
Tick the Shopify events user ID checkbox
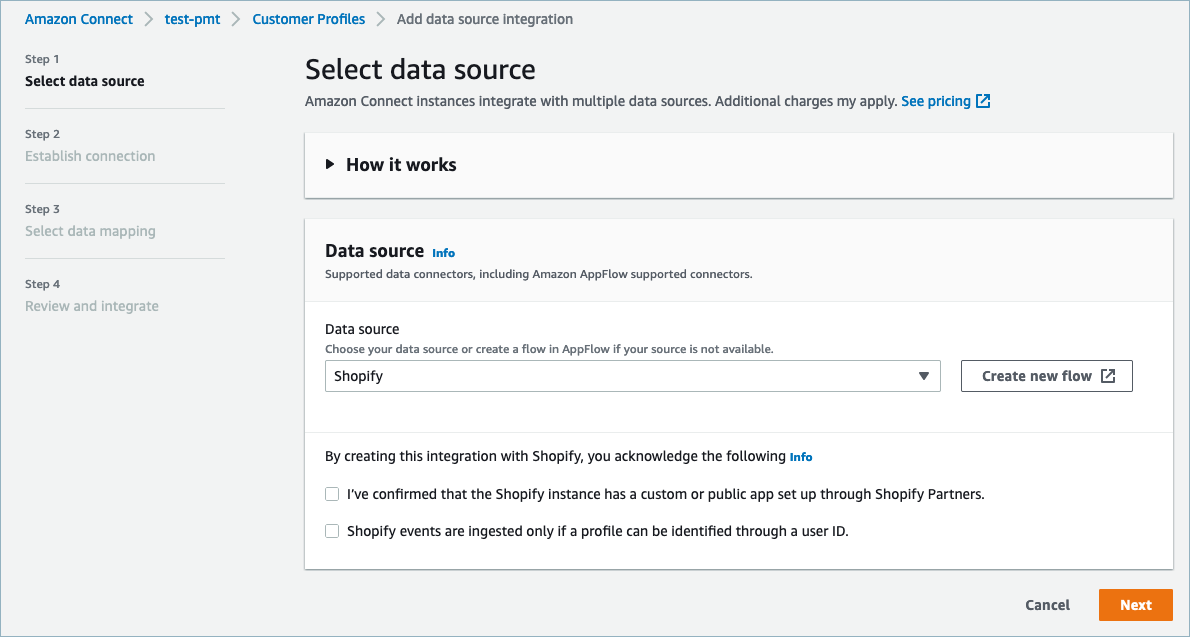click(x=332, y=531)
